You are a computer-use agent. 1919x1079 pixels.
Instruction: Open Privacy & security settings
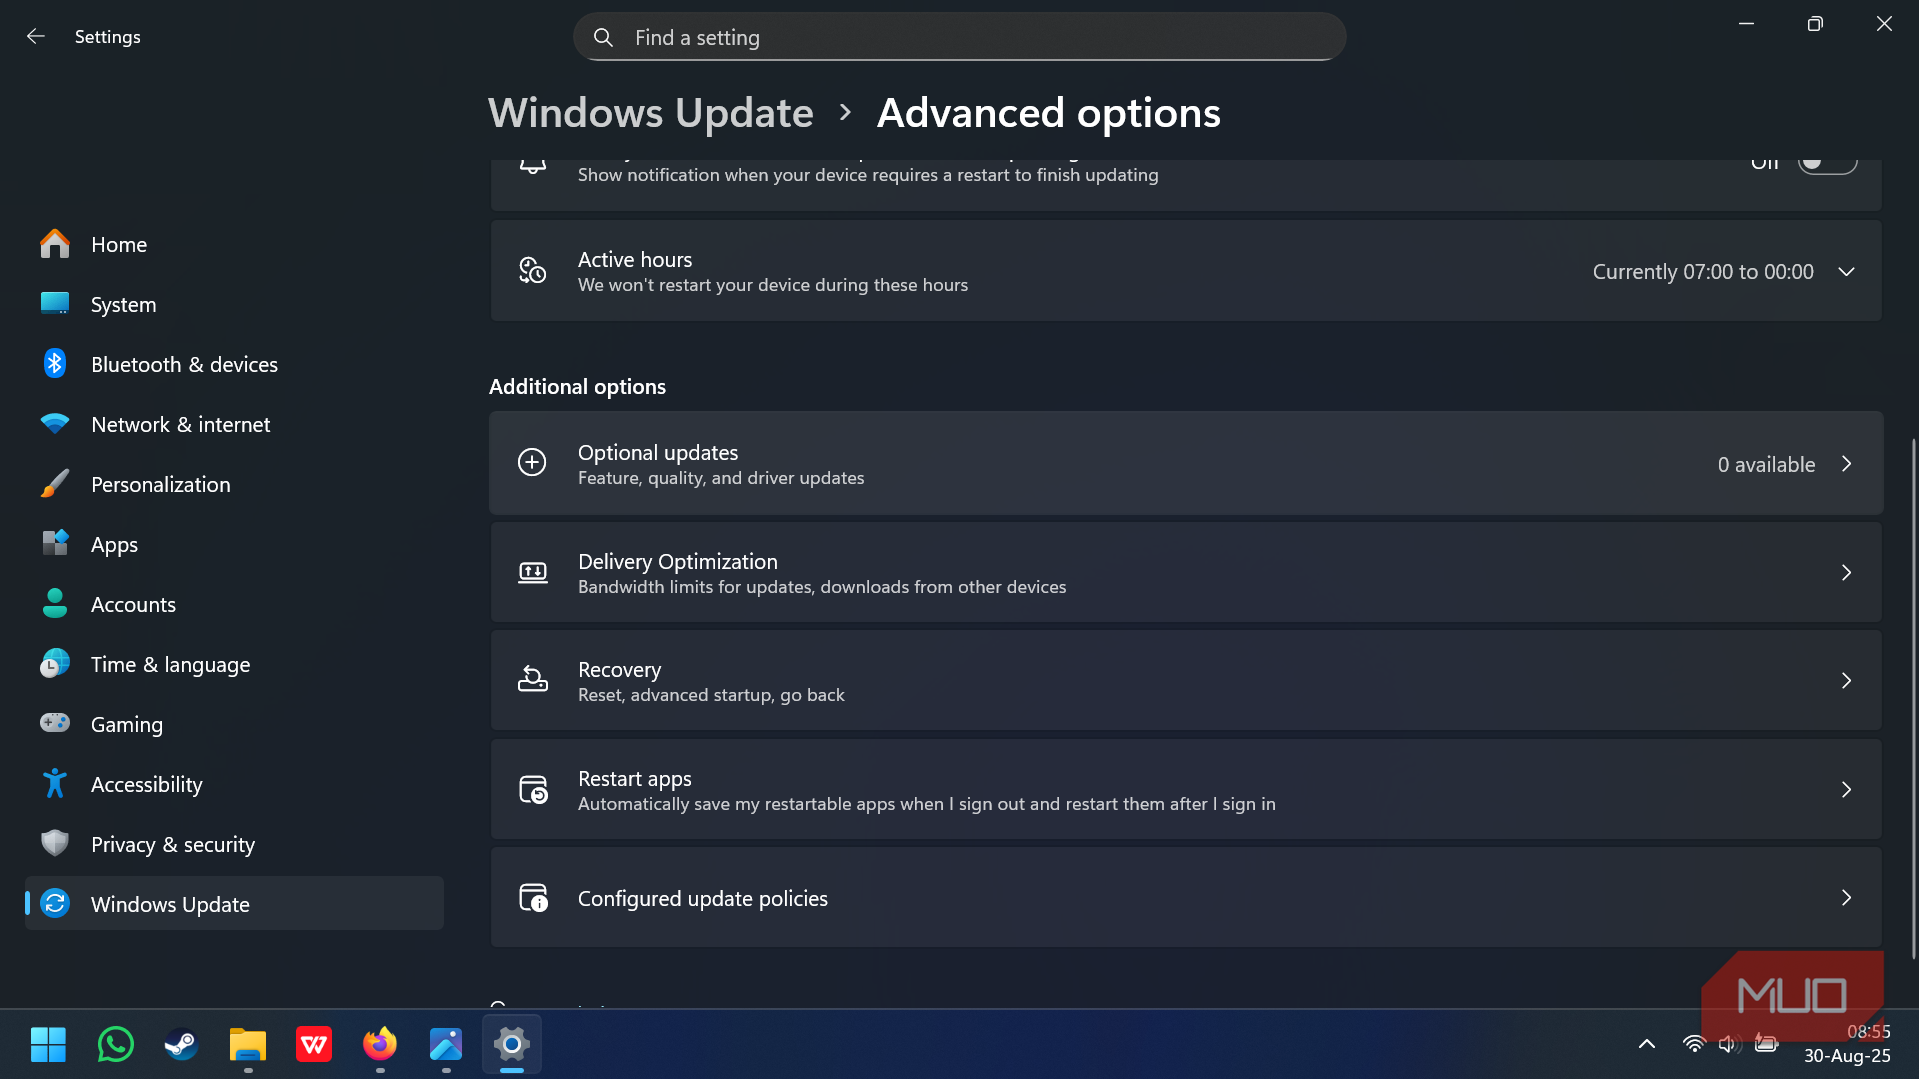(x=234, y=844)
